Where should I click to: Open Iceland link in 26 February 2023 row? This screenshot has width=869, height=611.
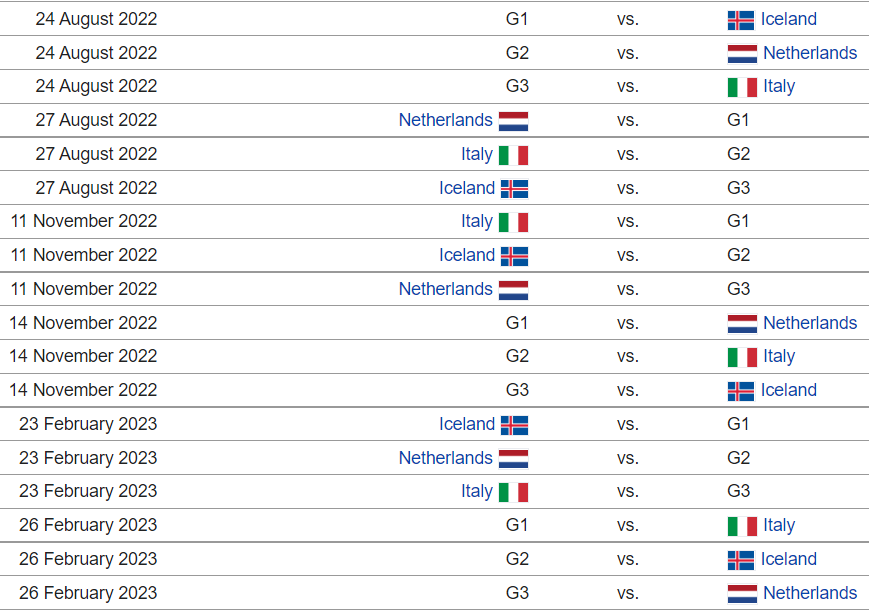coord(788,559)
